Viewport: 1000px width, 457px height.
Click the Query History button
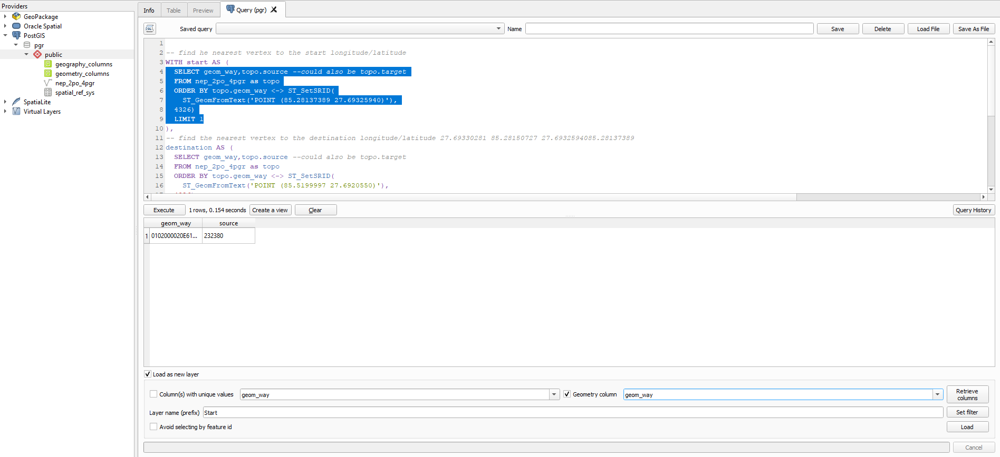(973, 210)
